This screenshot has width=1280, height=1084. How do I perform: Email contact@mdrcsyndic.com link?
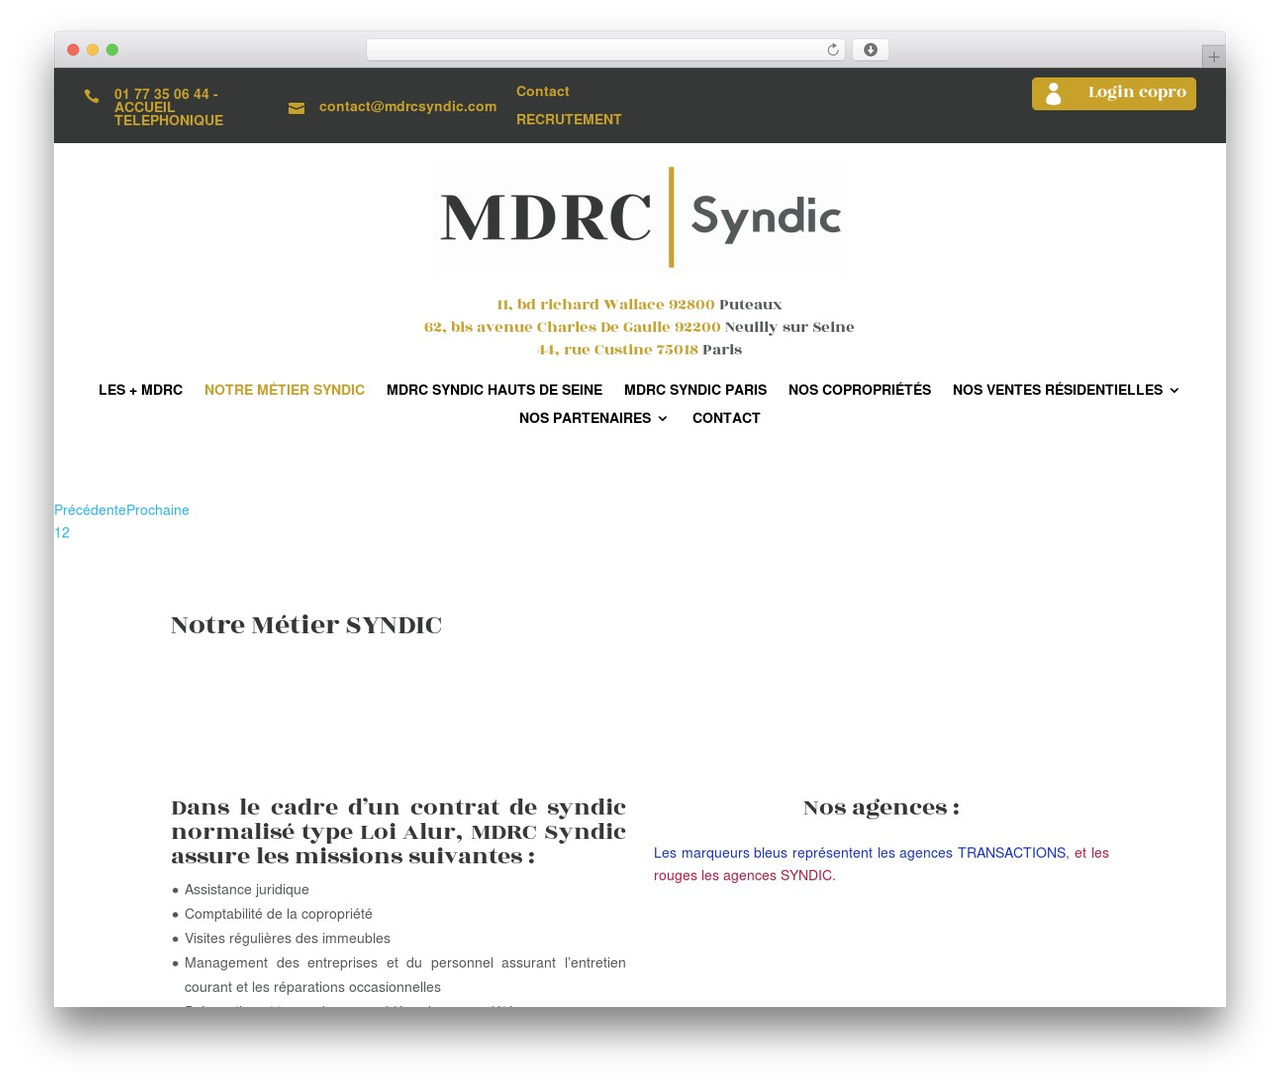pos(408,106)
